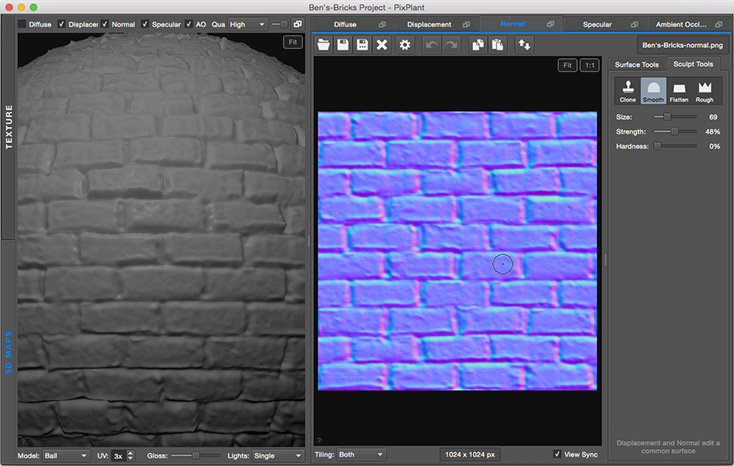Click the open folder icon in toolbar
734x466 pixels.
tap(324, 45)
